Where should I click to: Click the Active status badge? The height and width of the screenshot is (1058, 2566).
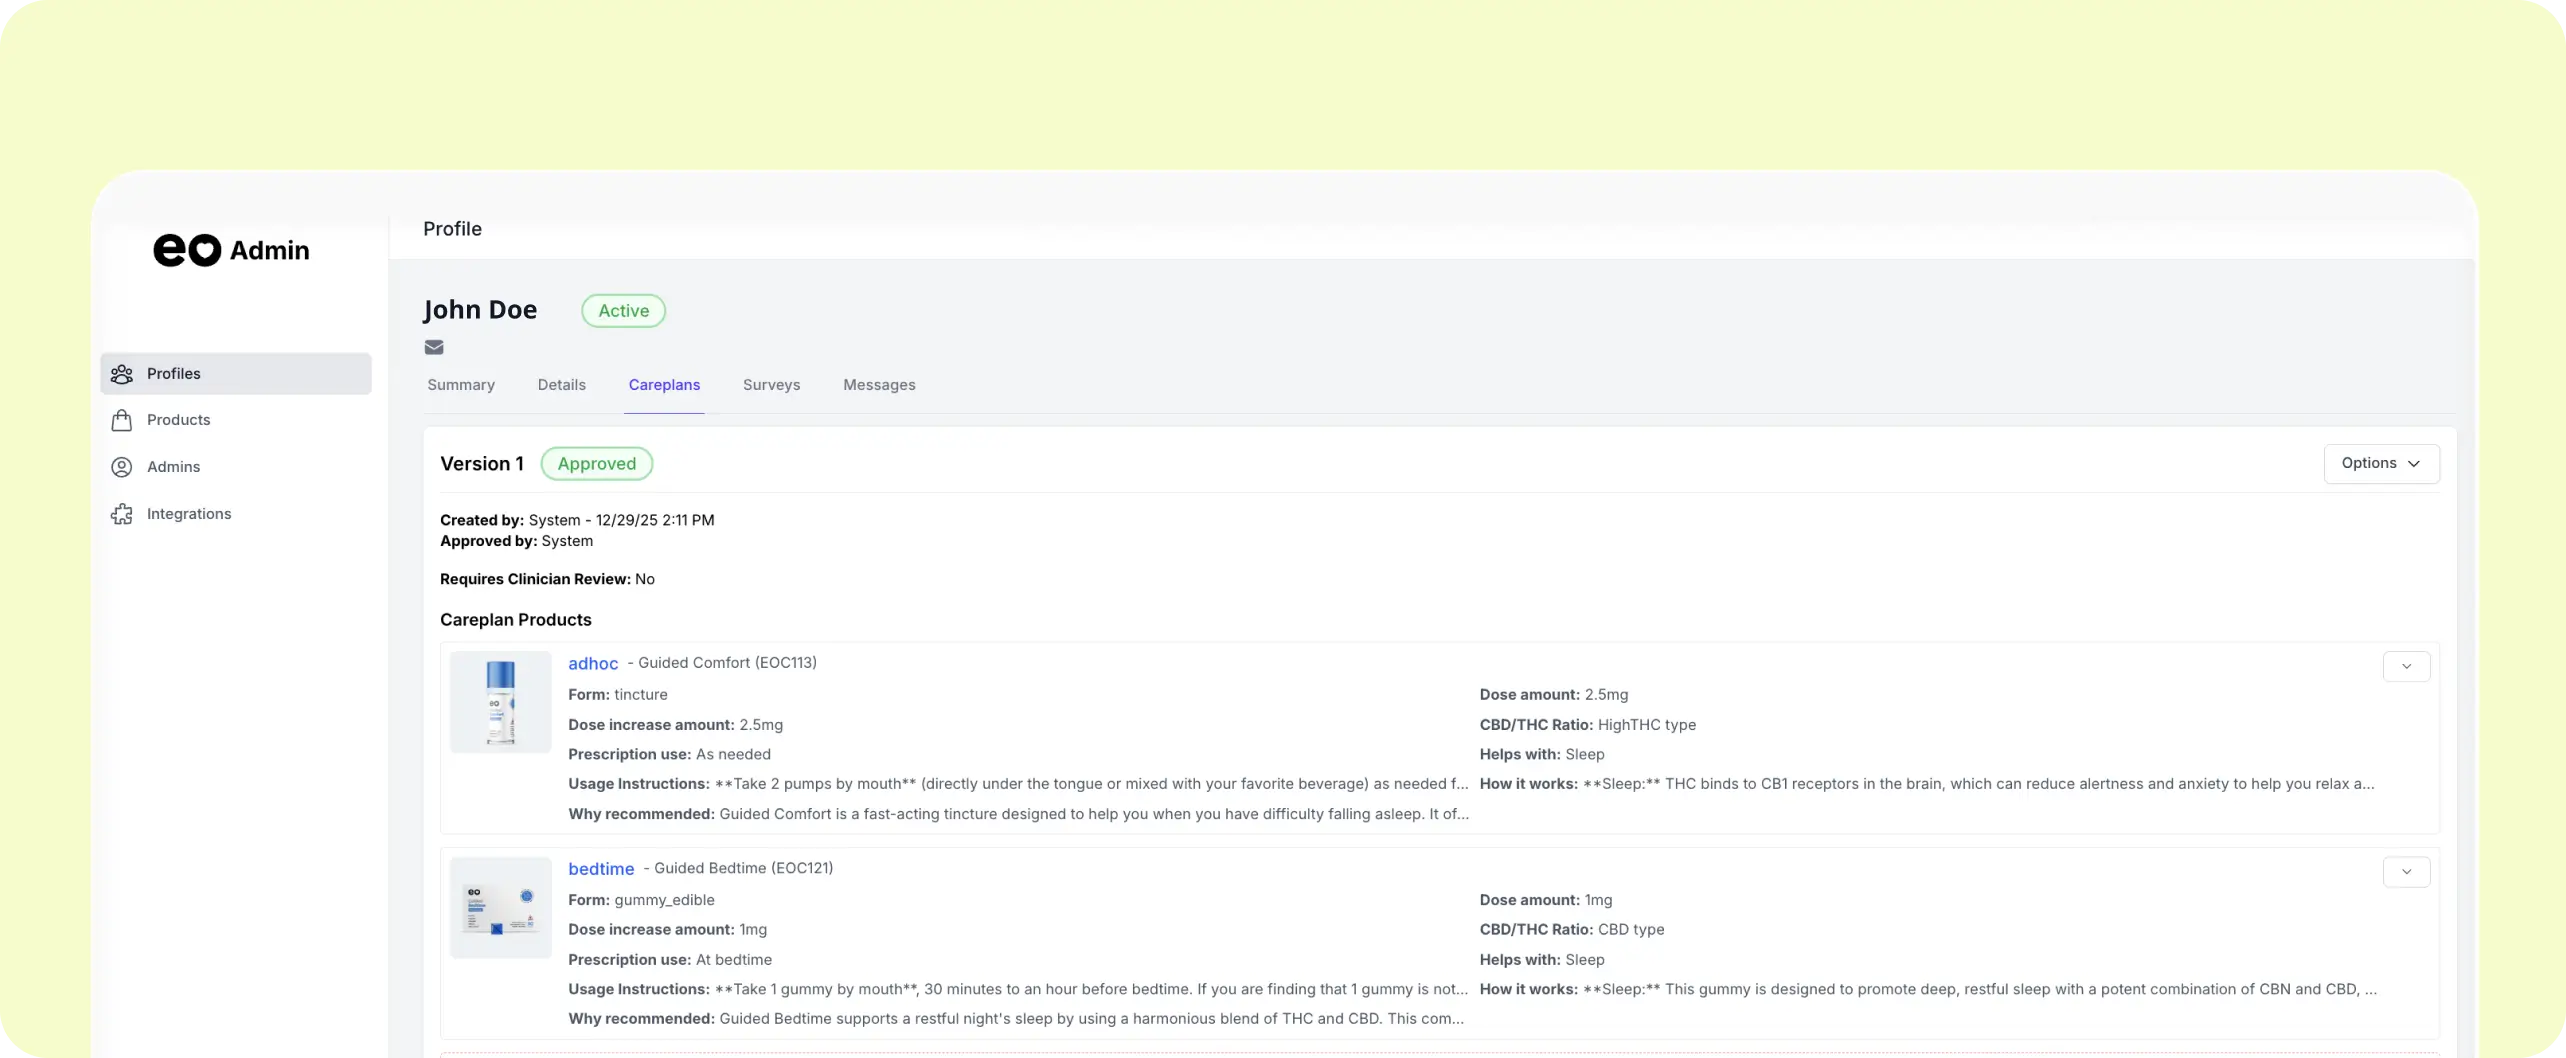tap(623, 310)
